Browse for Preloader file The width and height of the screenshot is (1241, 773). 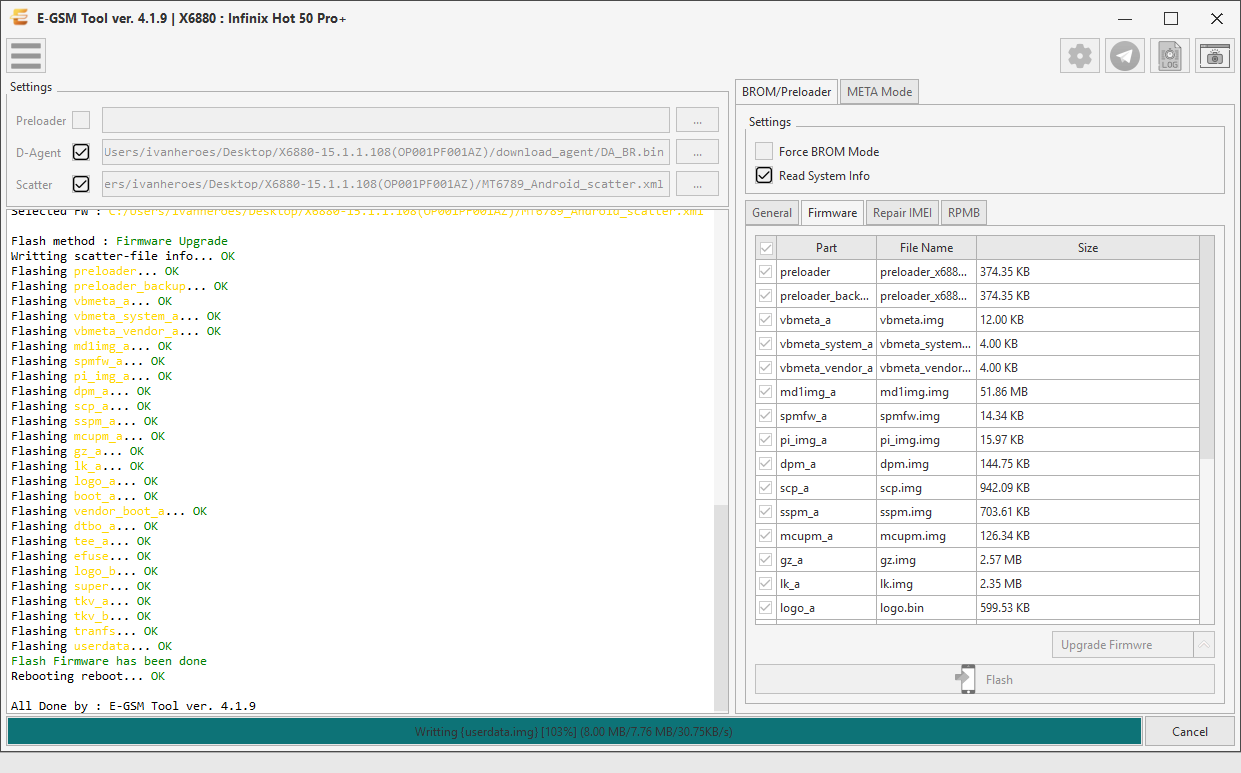[697, 120]
